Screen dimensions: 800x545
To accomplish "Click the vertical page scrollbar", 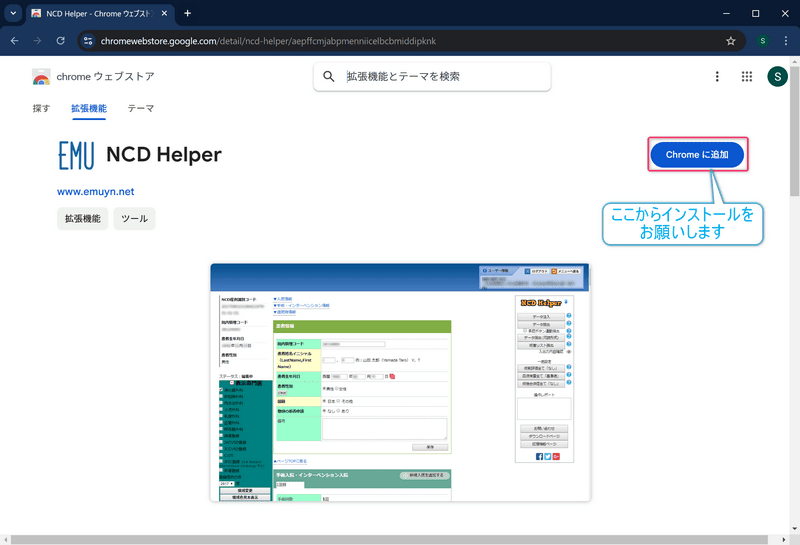I will (794, 130).
